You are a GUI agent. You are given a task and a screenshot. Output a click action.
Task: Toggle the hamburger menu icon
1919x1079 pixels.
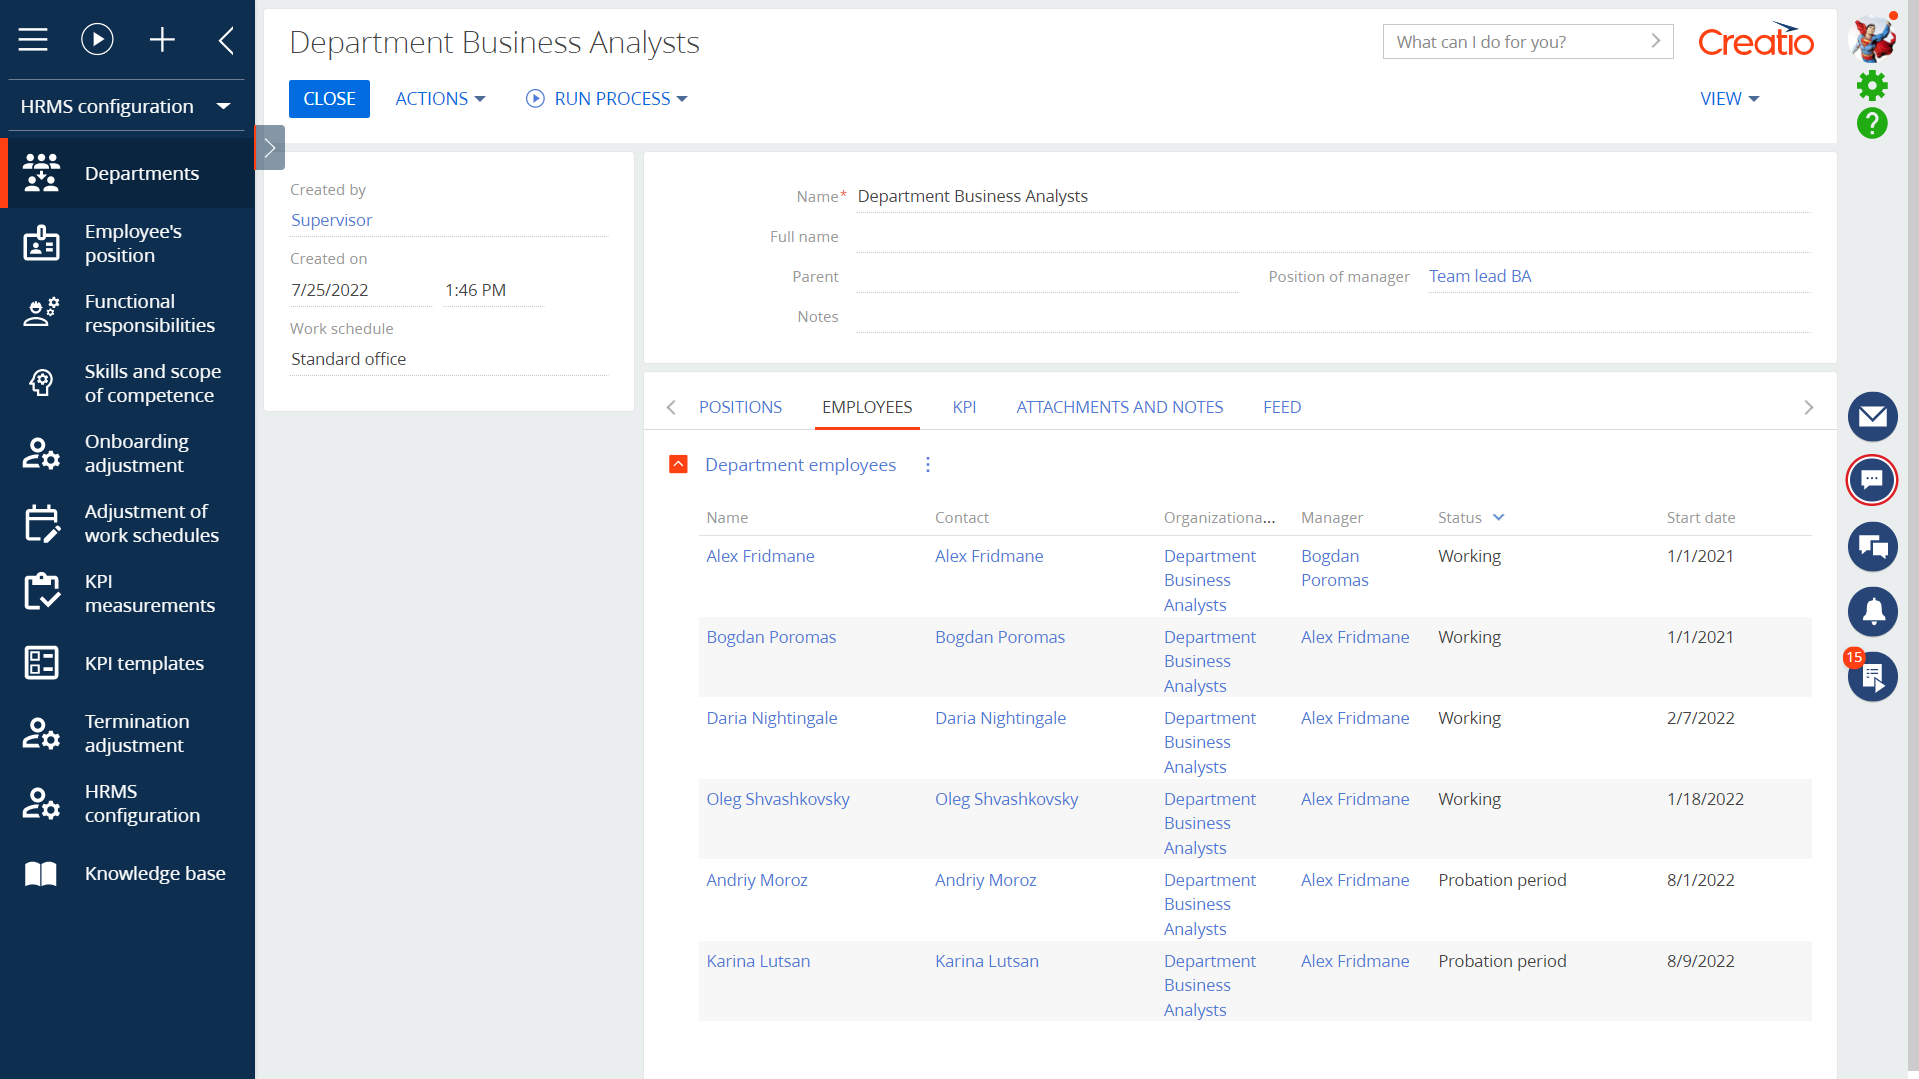click(33, 40)
